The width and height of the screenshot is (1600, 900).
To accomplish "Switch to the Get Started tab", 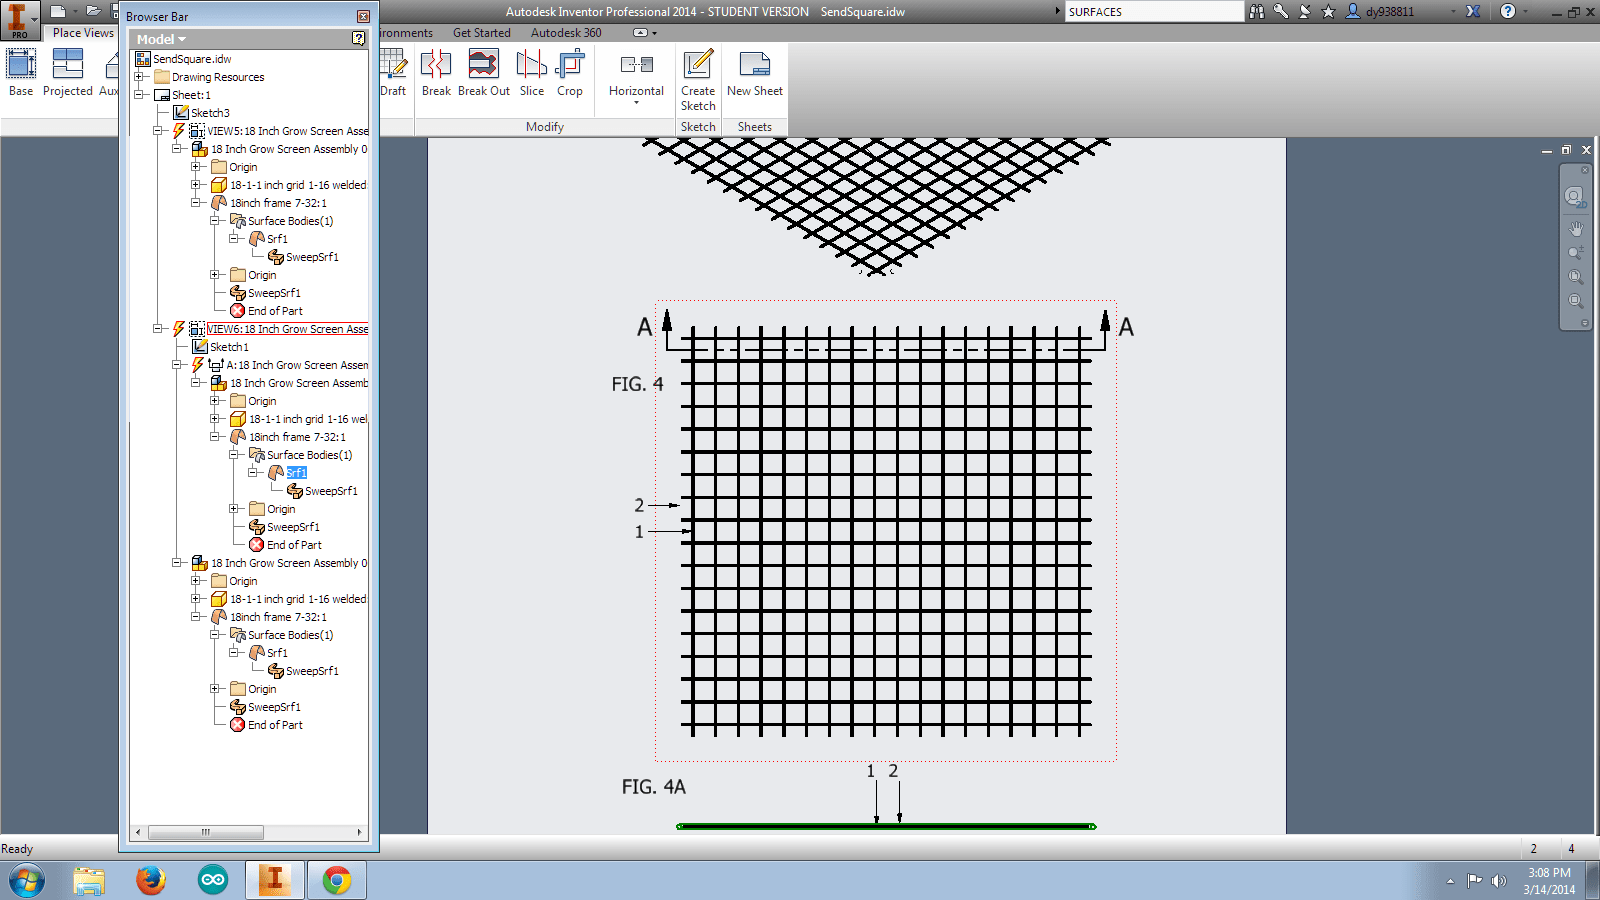I will pos(482,32).
